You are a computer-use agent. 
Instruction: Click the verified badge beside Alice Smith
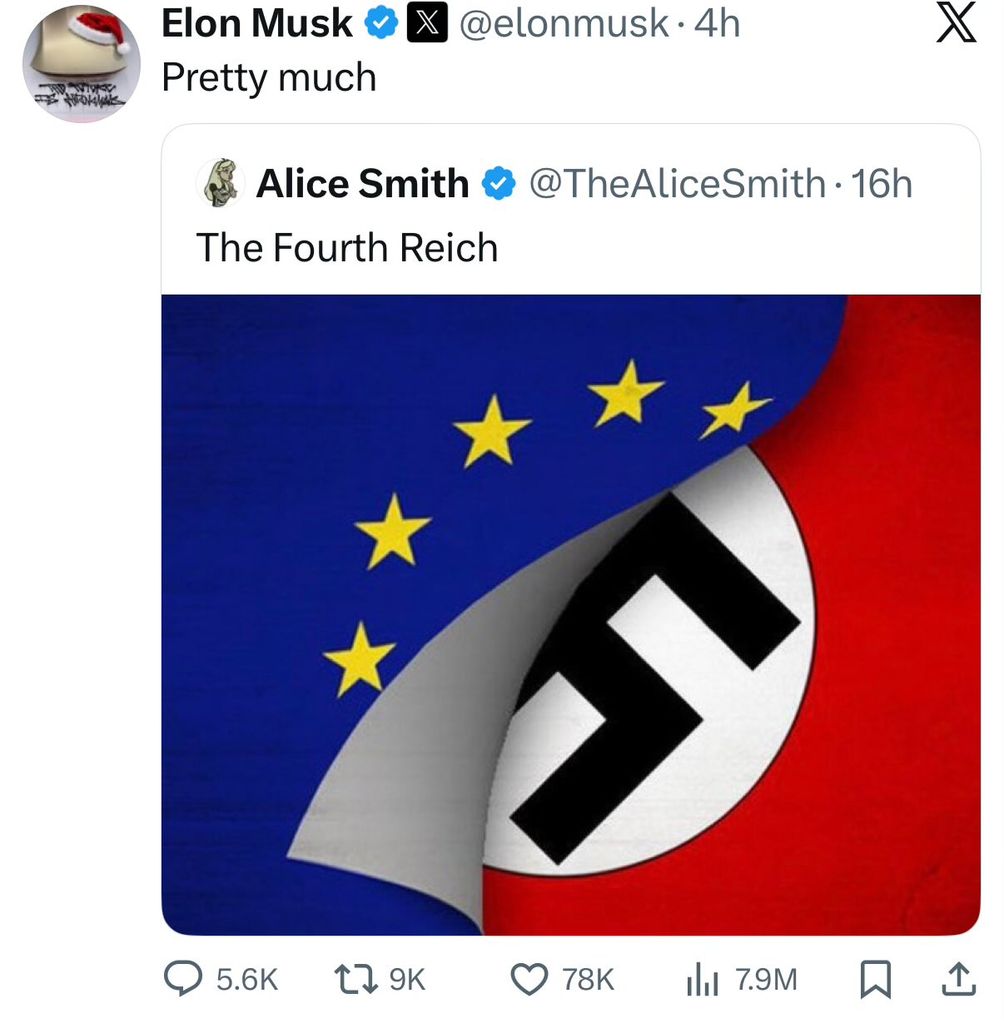point(498,184)
